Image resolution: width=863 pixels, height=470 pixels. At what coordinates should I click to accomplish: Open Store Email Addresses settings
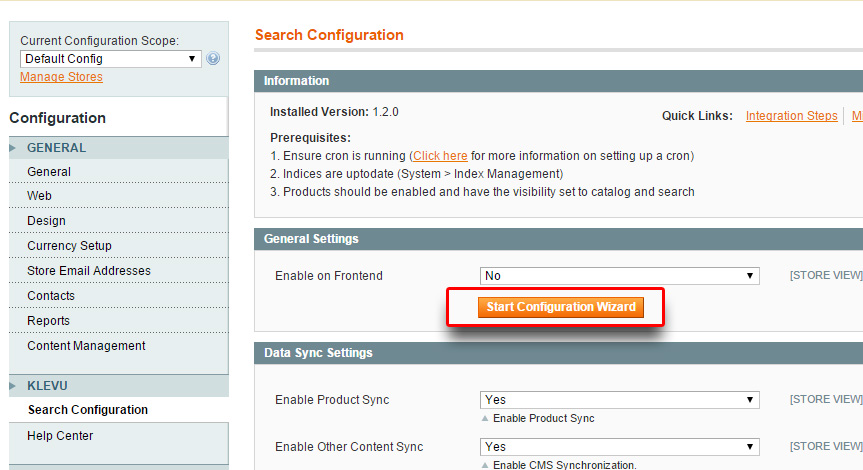[89, 271]
